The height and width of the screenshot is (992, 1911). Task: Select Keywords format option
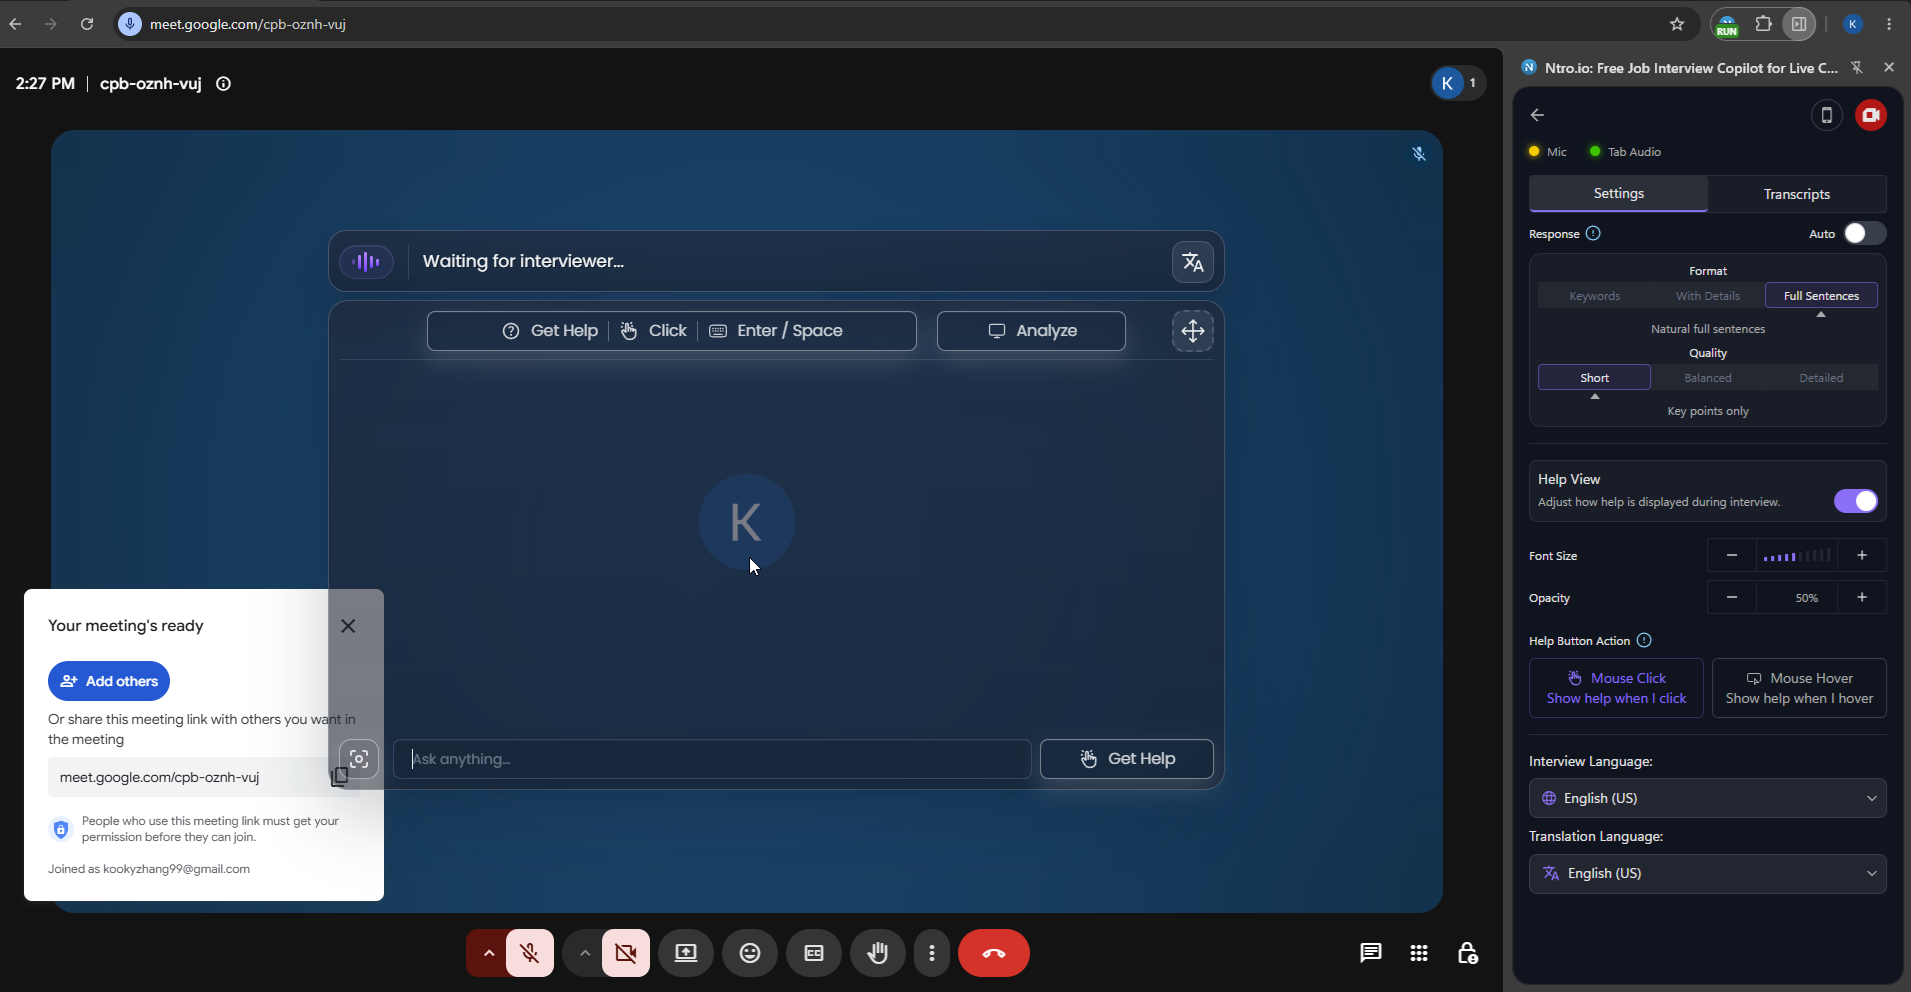[1594, 296]
